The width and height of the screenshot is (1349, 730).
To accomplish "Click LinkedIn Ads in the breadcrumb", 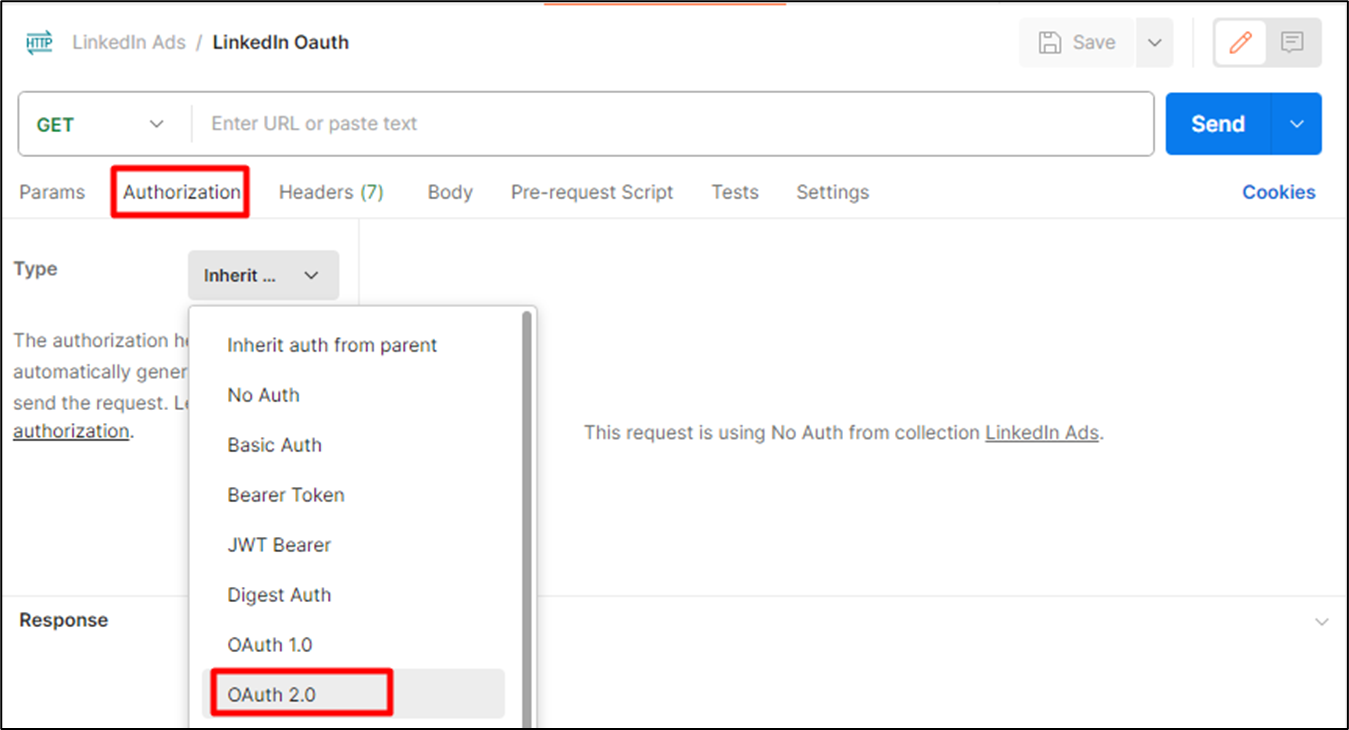I will tap(129, 43).
